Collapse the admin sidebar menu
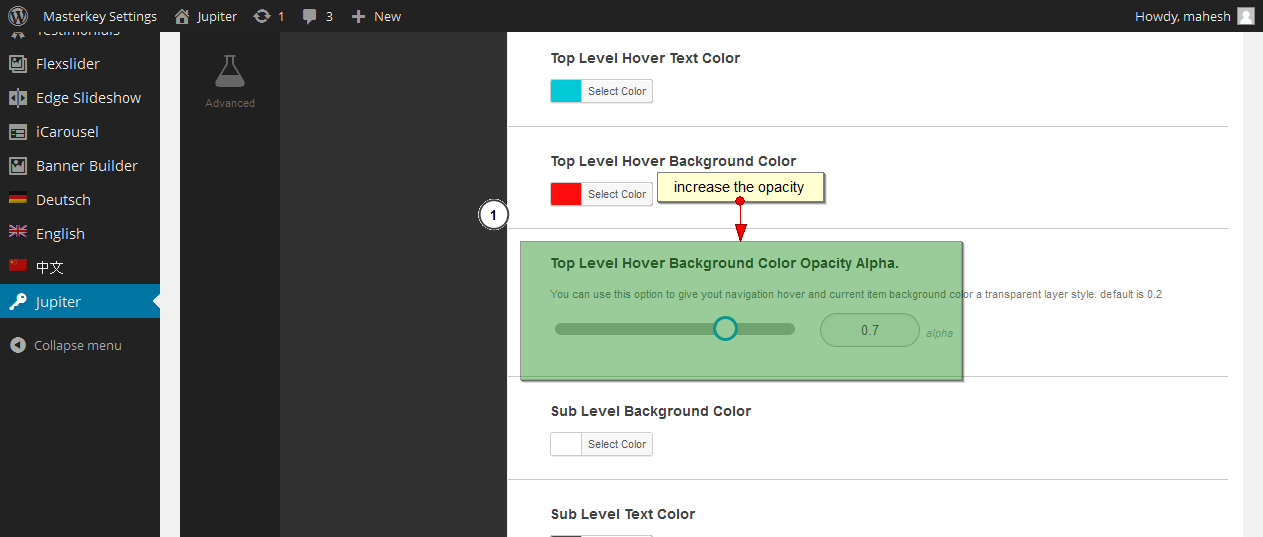 [77, 345]
